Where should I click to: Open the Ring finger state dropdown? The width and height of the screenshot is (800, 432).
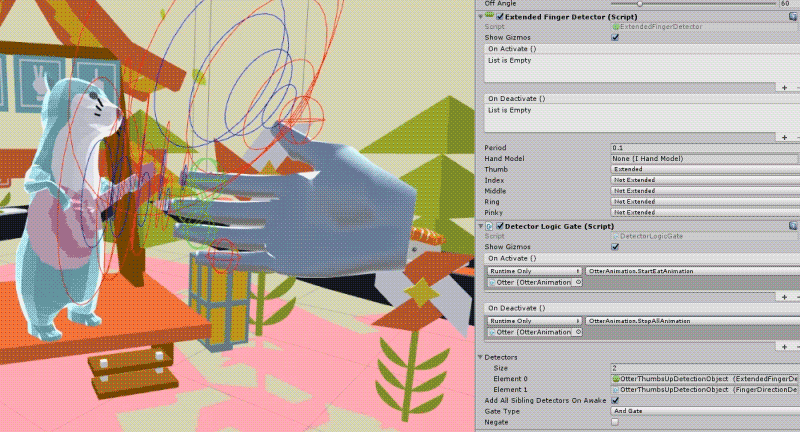tap(705, 201)
